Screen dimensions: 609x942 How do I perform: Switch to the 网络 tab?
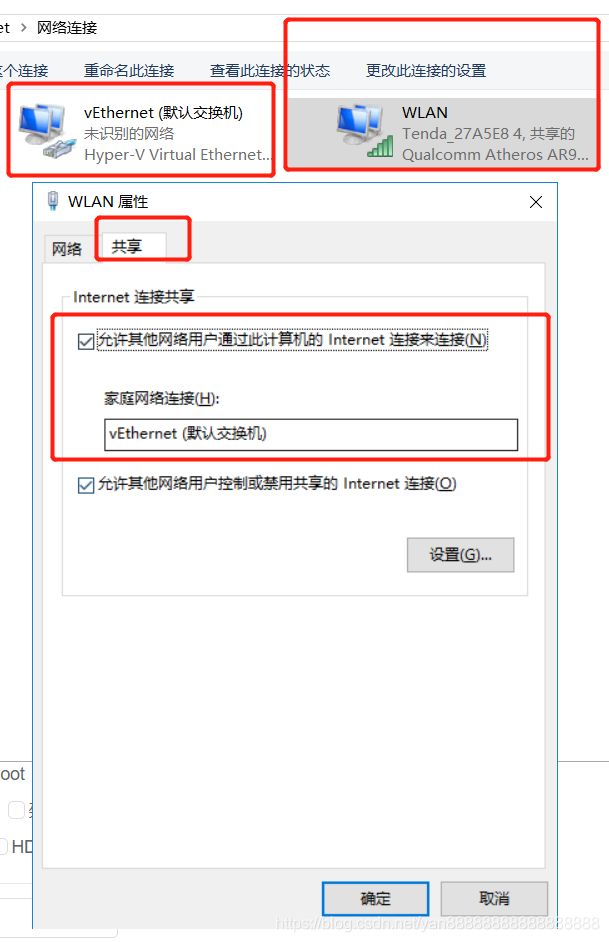click(67, 249)
